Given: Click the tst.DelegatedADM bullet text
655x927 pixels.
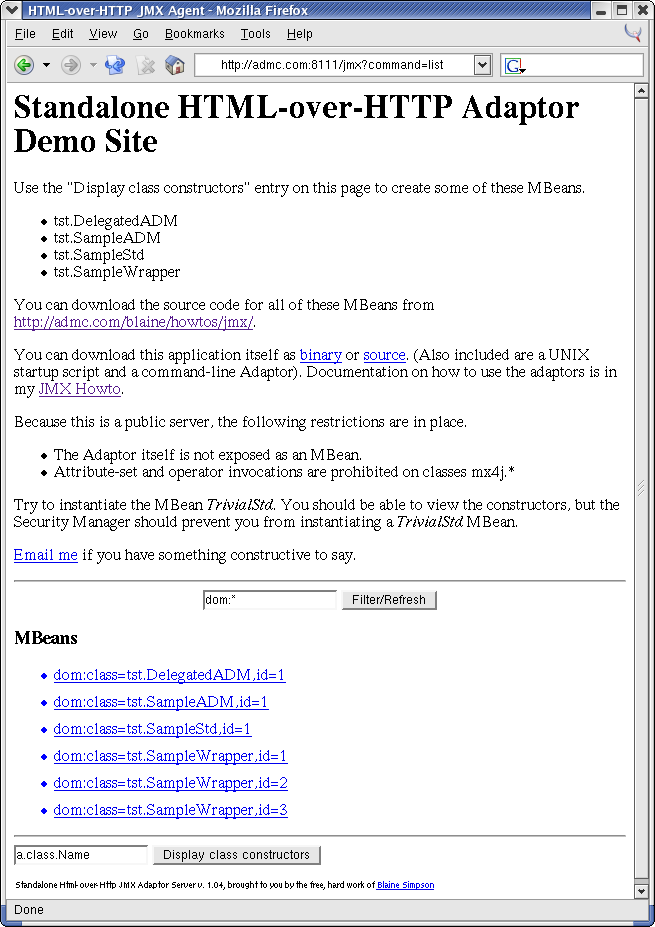Looking at the screenshot, I should (115, 221).
